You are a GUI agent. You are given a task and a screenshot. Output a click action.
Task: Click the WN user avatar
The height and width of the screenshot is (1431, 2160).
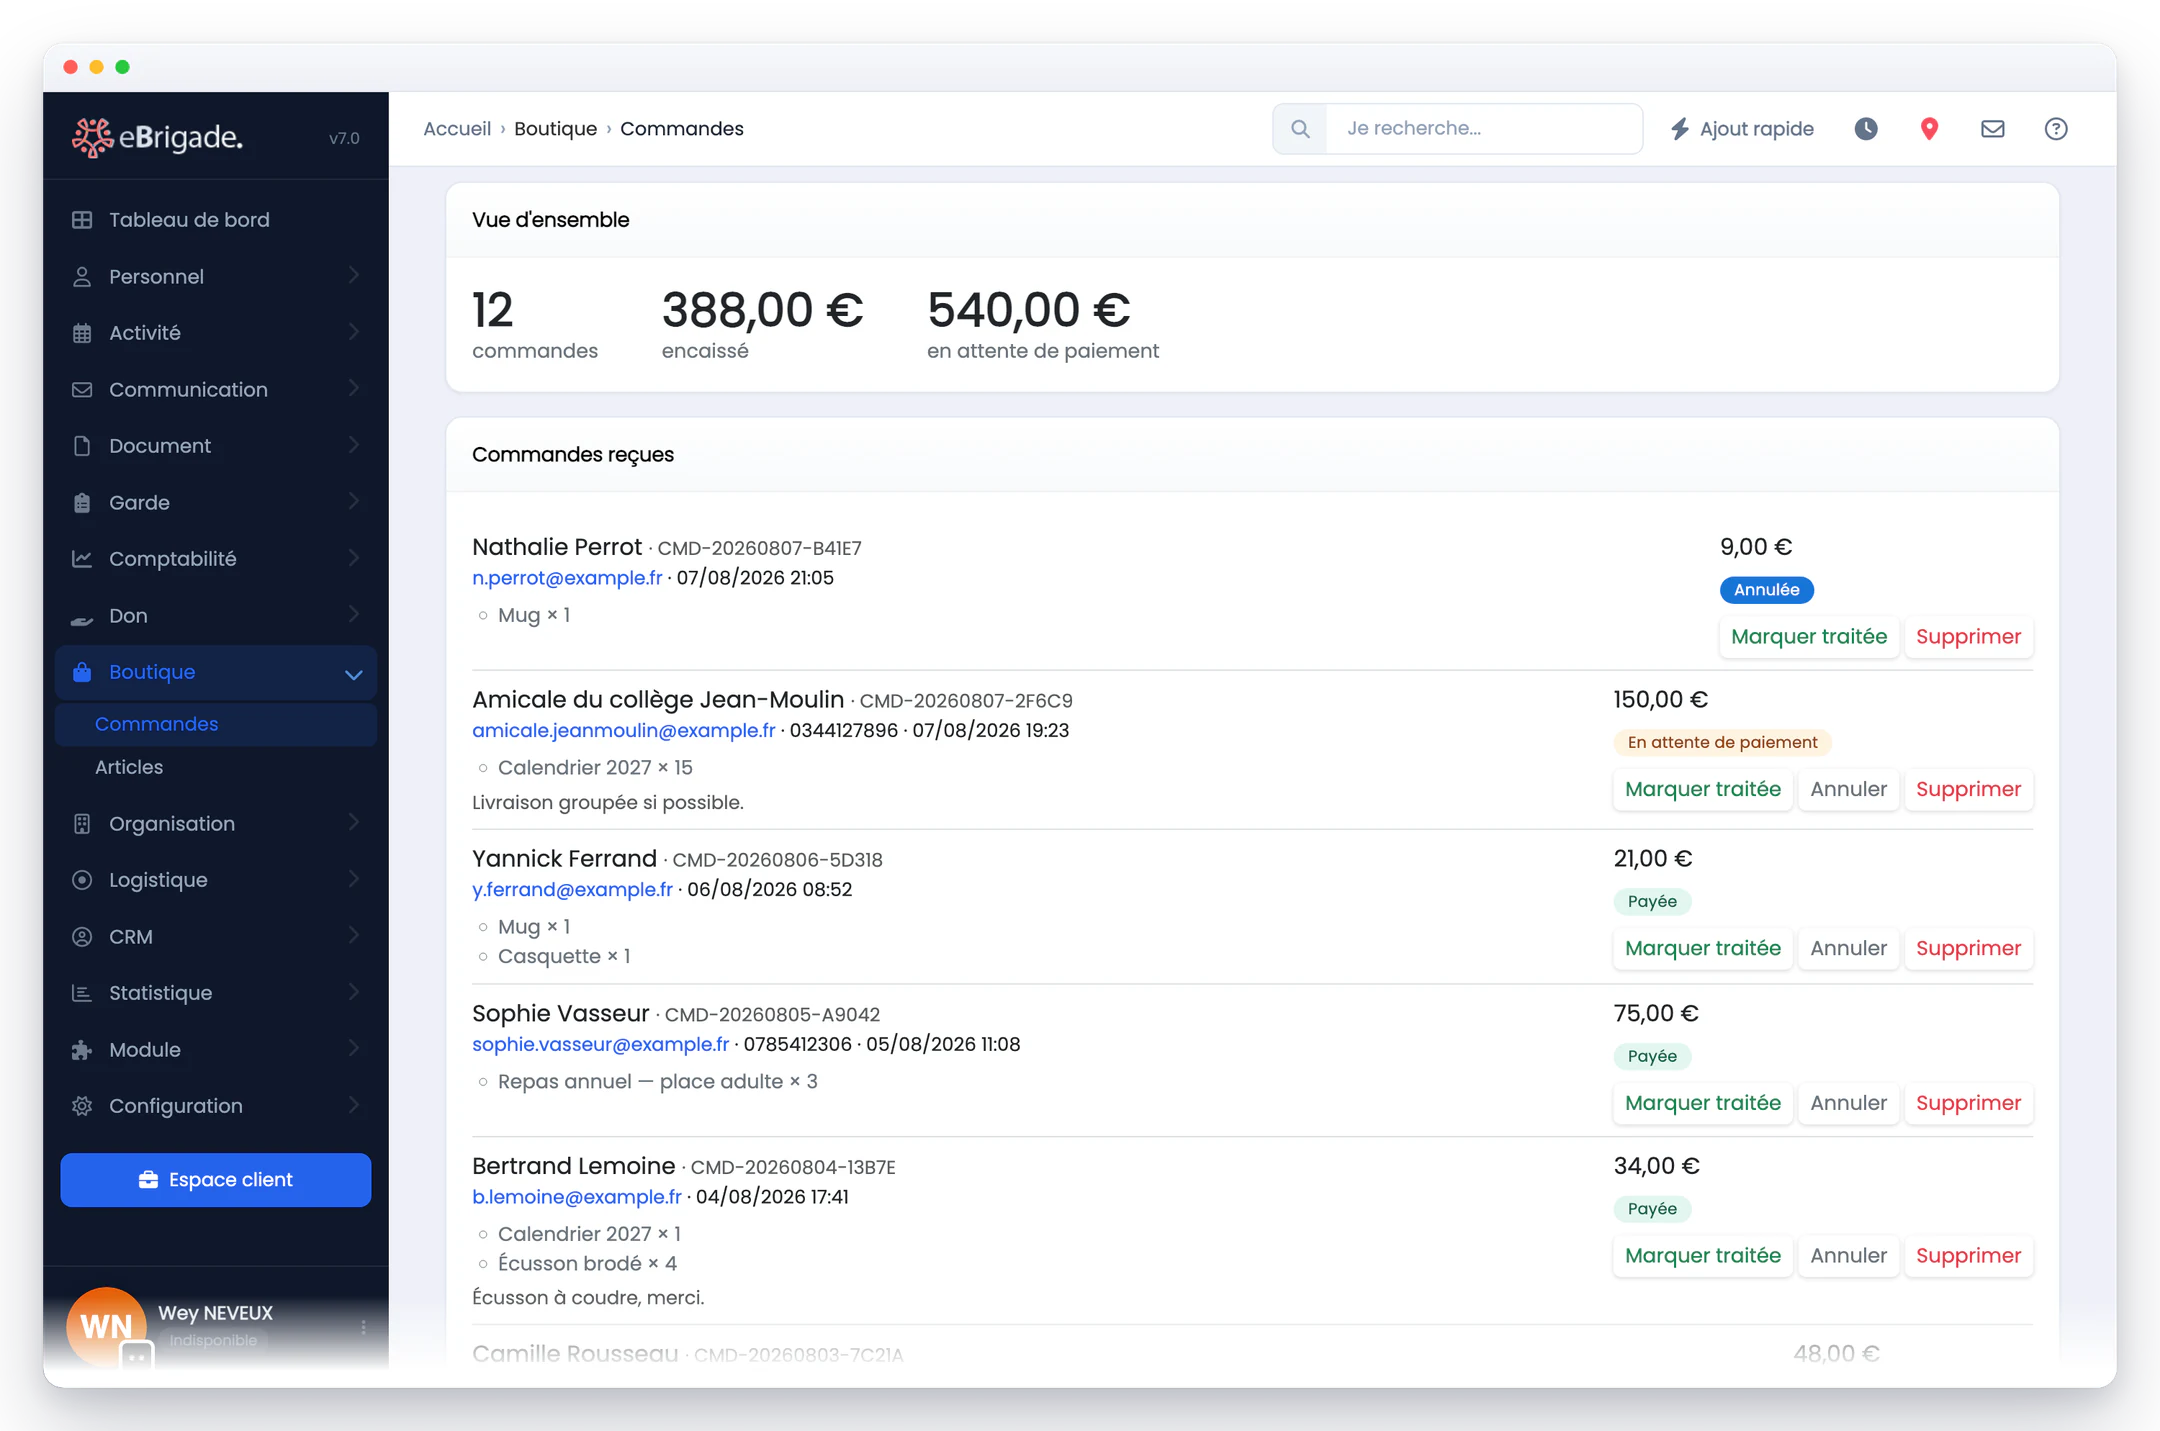point(106,1327)
